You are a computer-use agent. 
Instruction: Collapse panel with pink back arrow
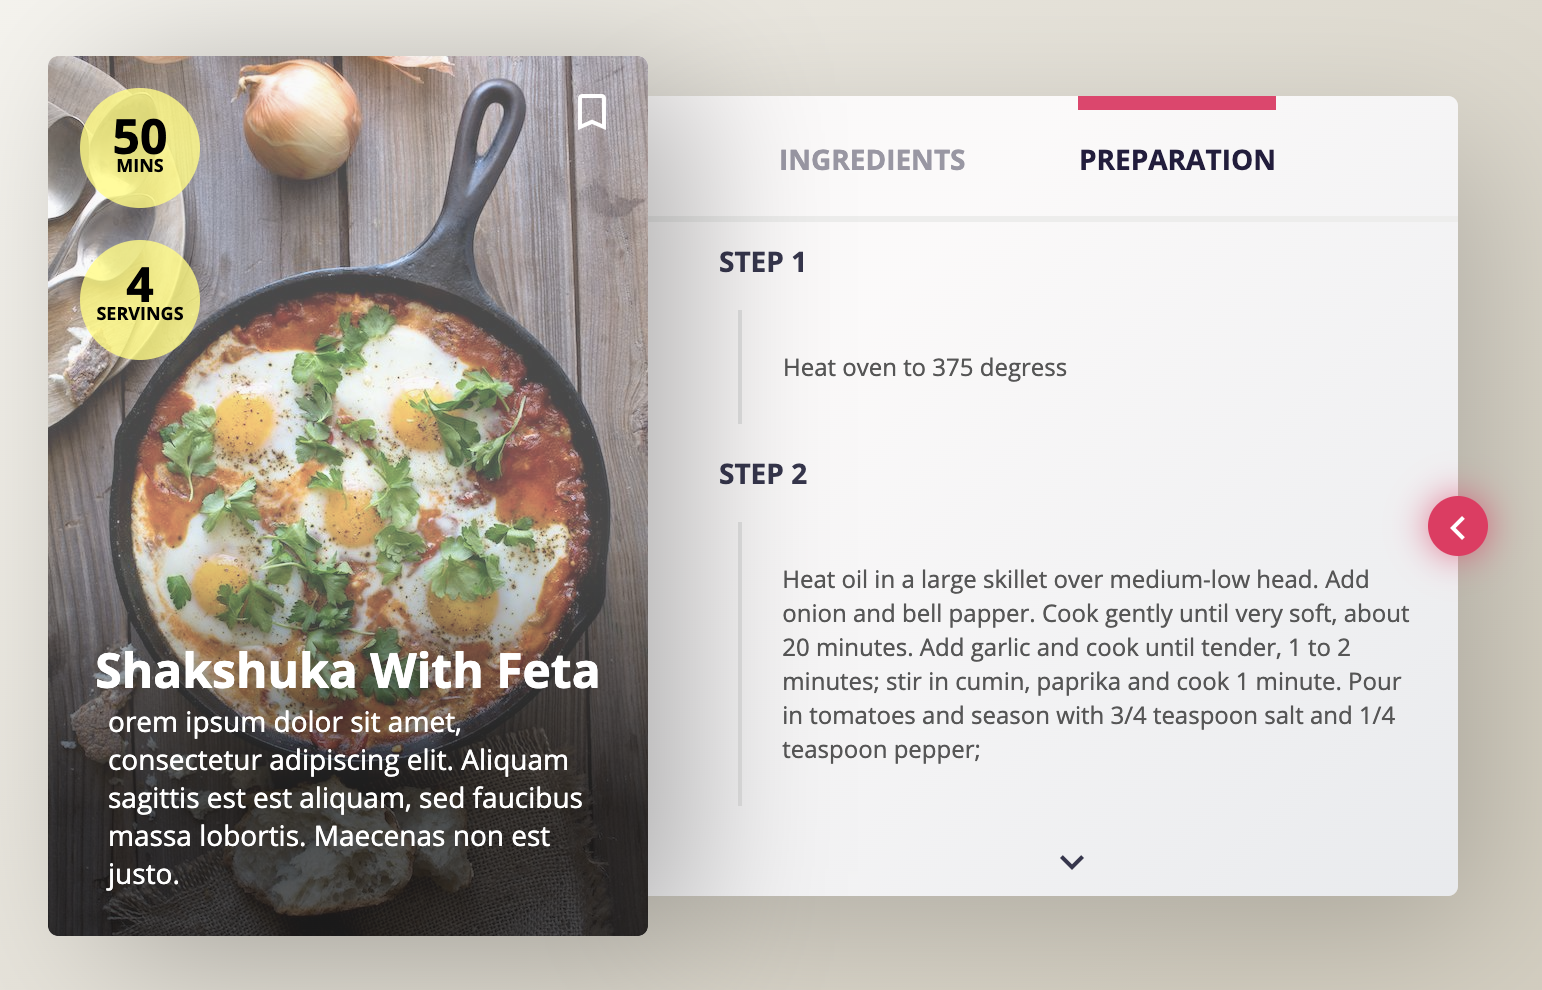[x=1457, y=526]
